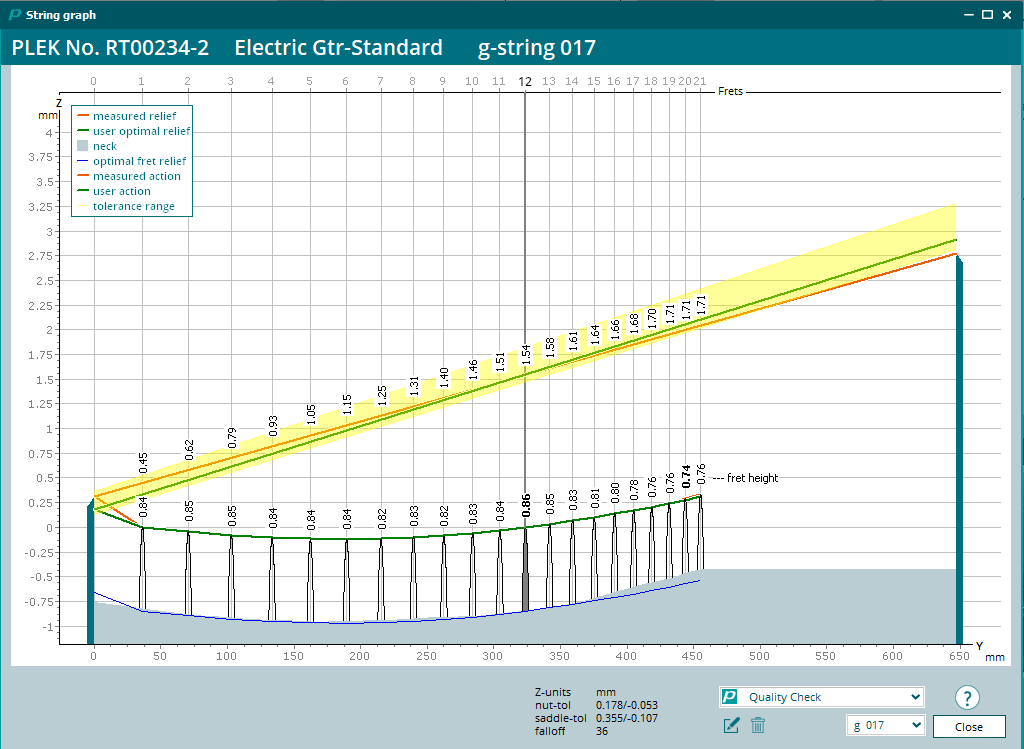Click 'user optimal relief' legend entry
1024x749 pixels.
point(142,131)
